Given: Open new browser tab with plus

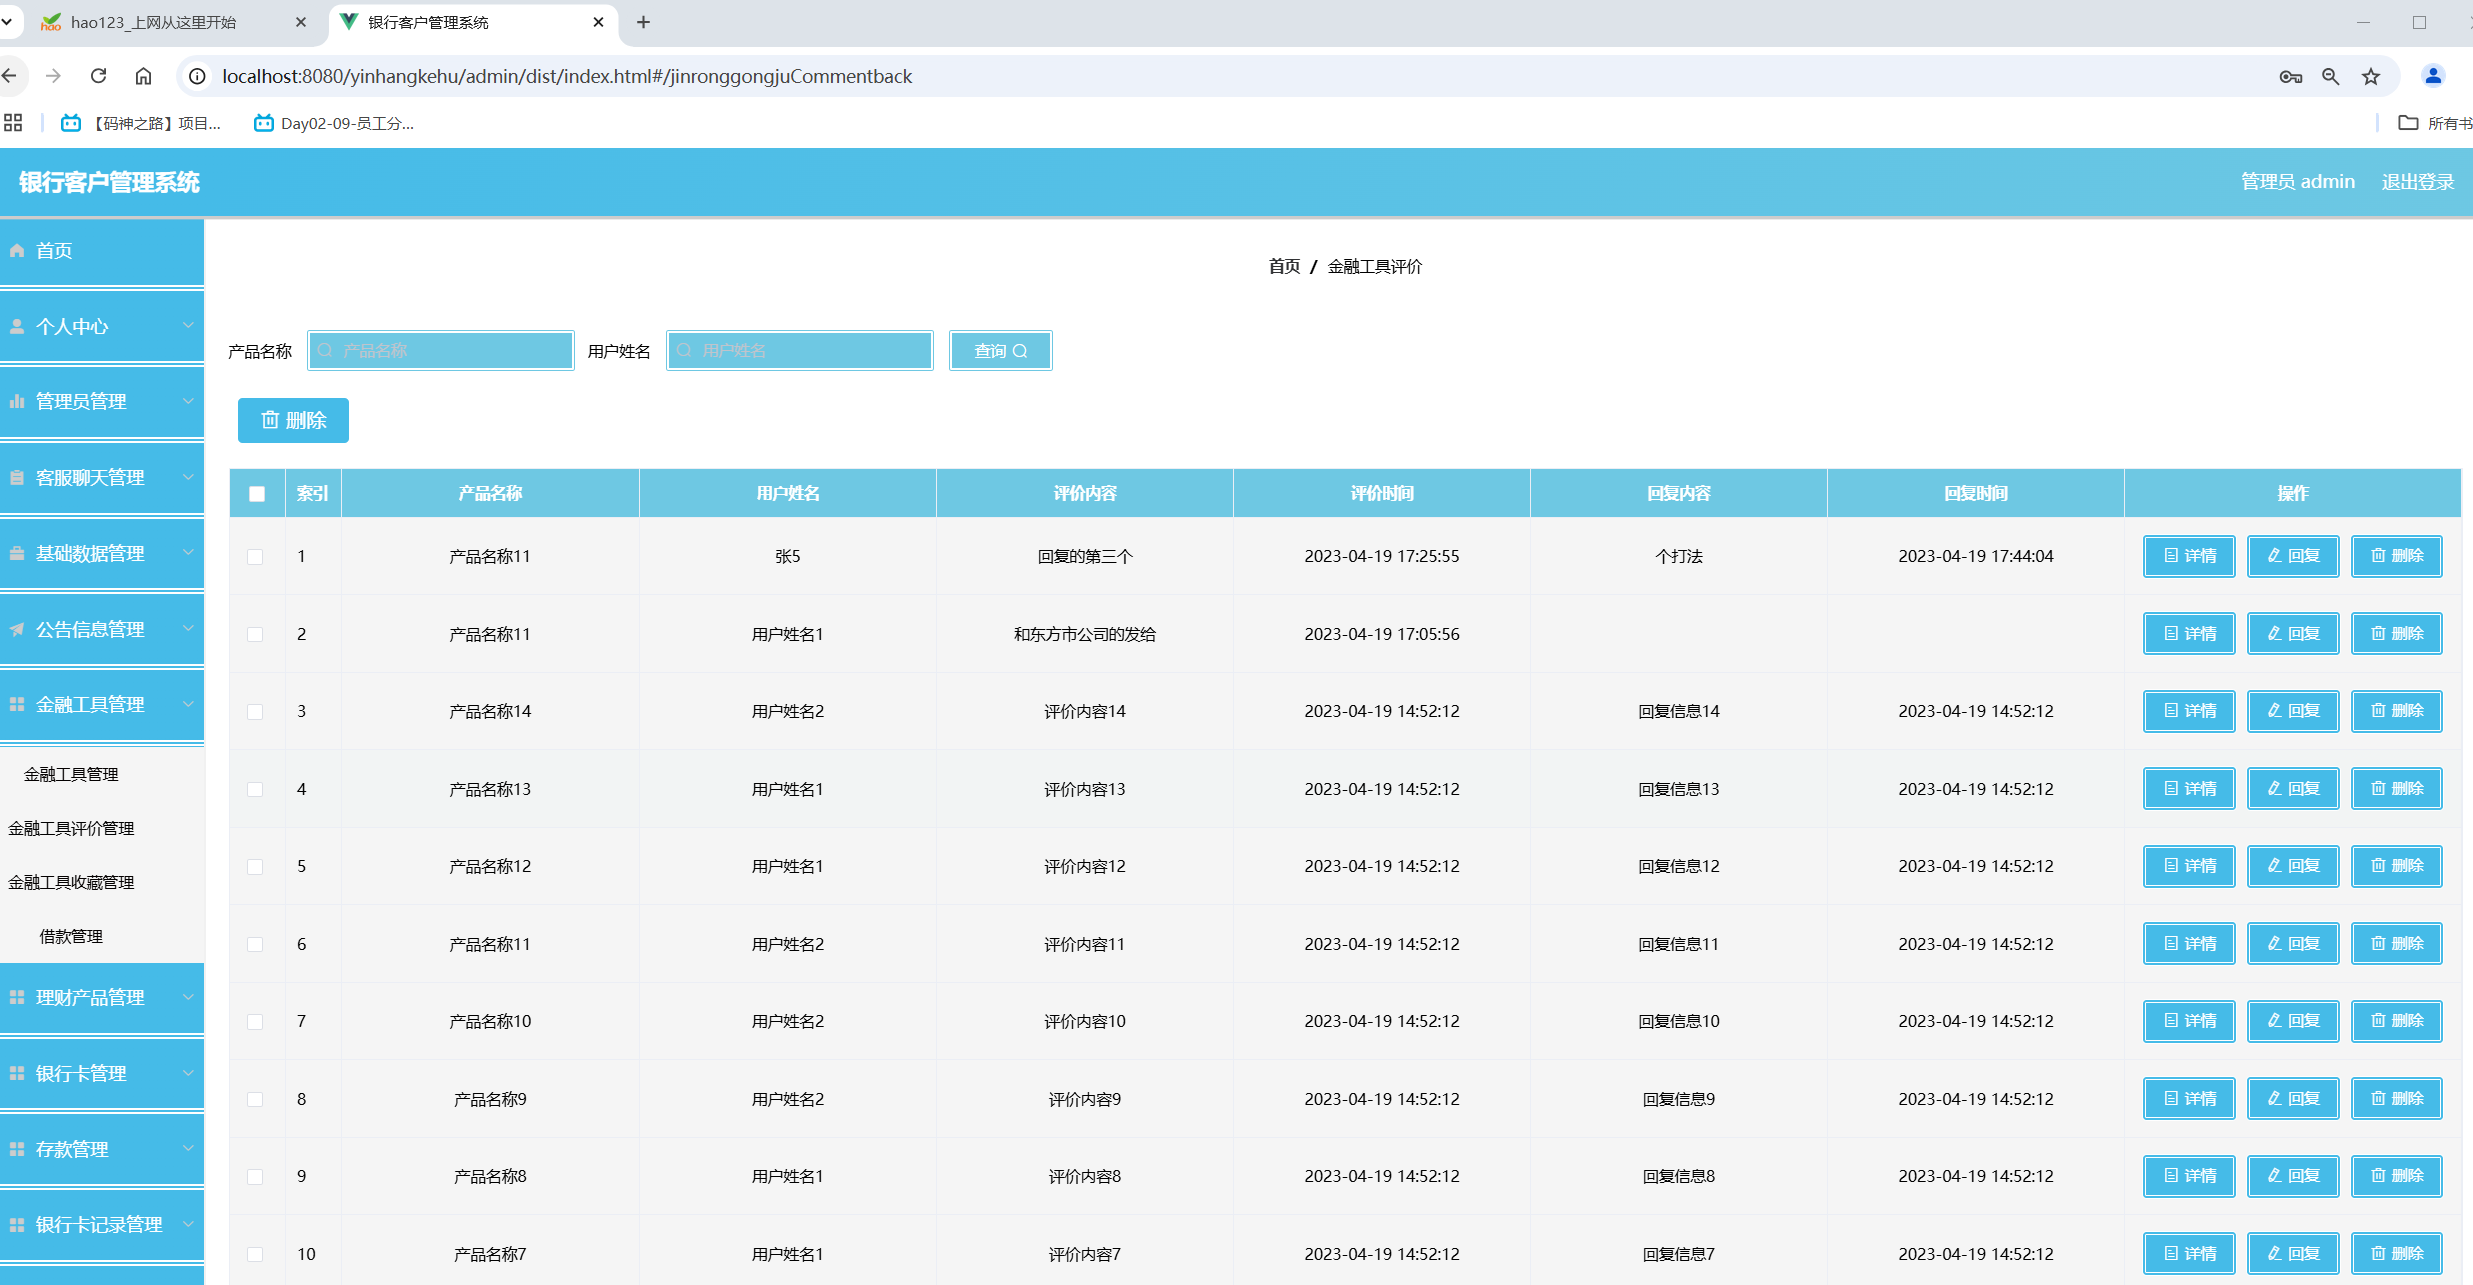Looking at the screenshot, I should 643,22.
